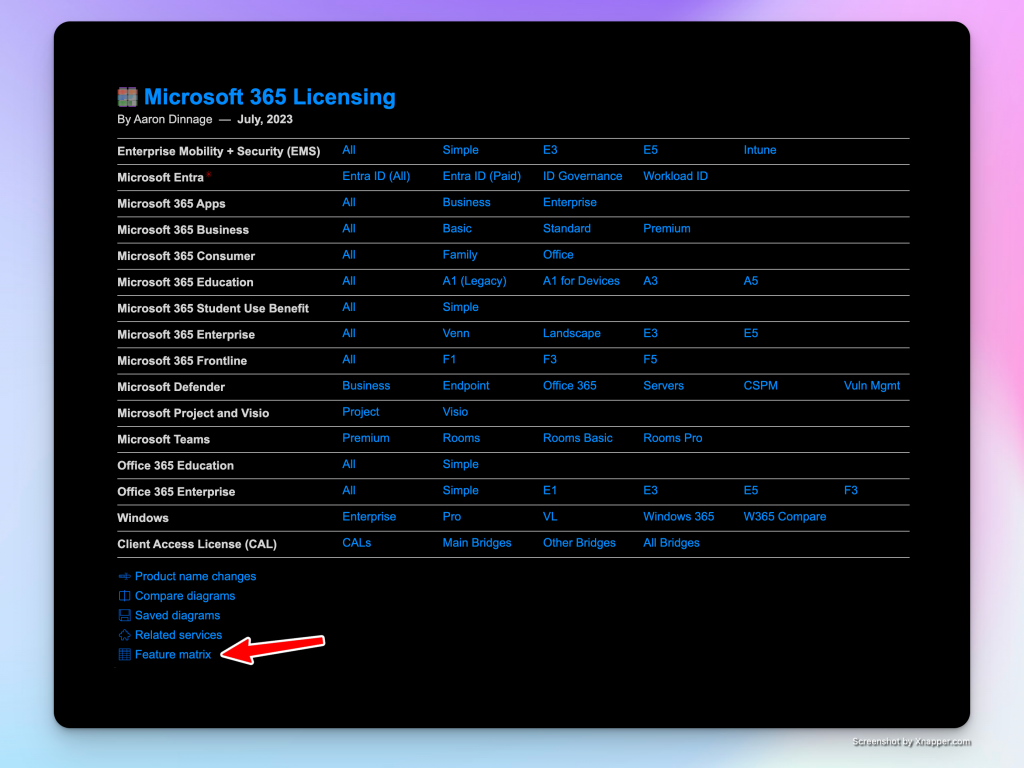Screen dimensions: 1024x768
Task: View the Venn diagram for Microsoft 365 Enterprise
Action: [456, 333]
